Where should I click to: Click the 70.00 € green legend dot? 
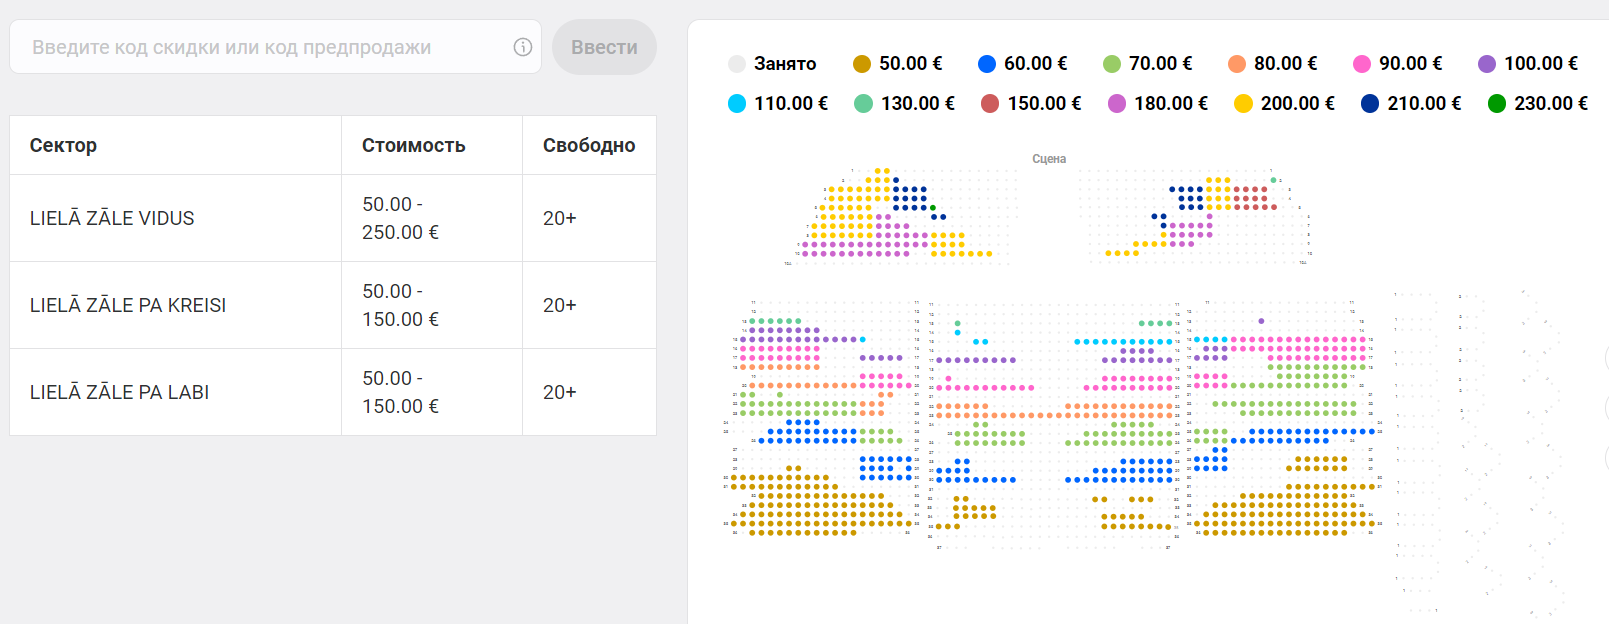click(1112, 64)
